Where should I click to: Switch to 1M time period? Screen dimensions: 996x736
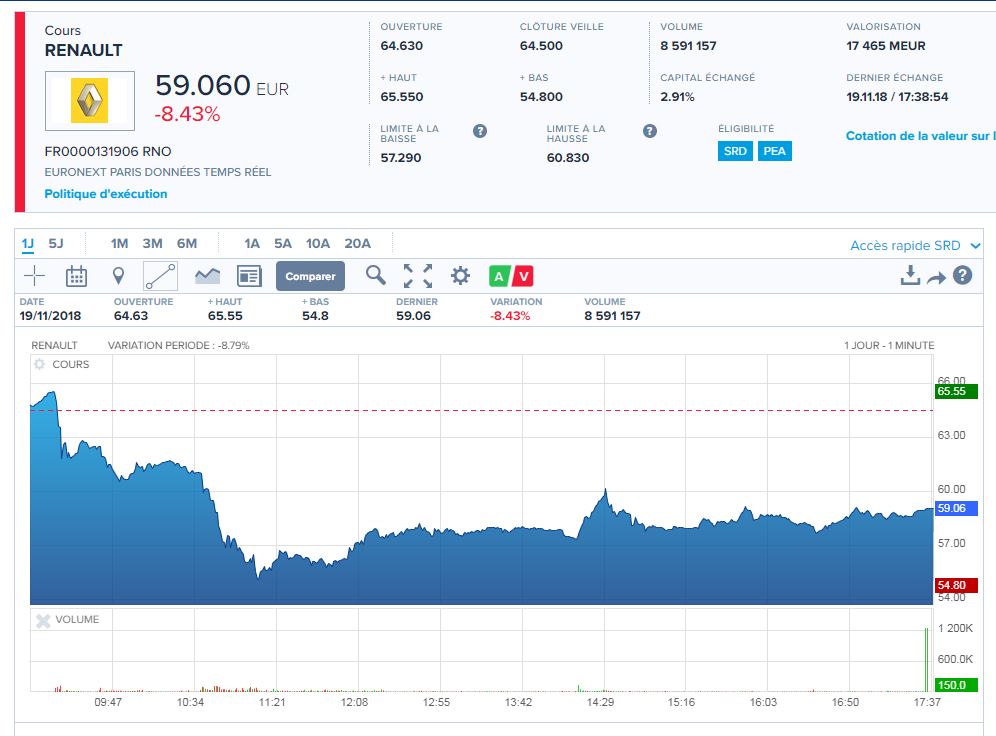pos(119,244)
